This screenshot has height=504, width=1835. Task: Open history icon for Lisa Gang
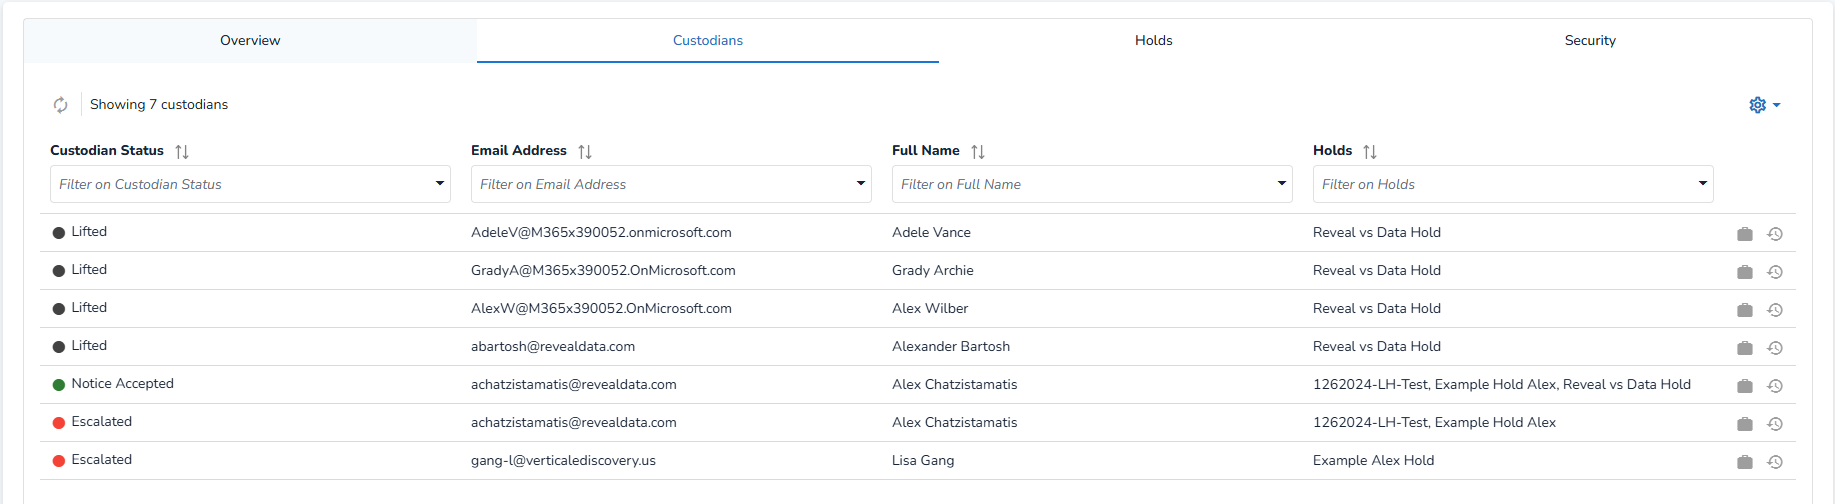point(1775,462)
